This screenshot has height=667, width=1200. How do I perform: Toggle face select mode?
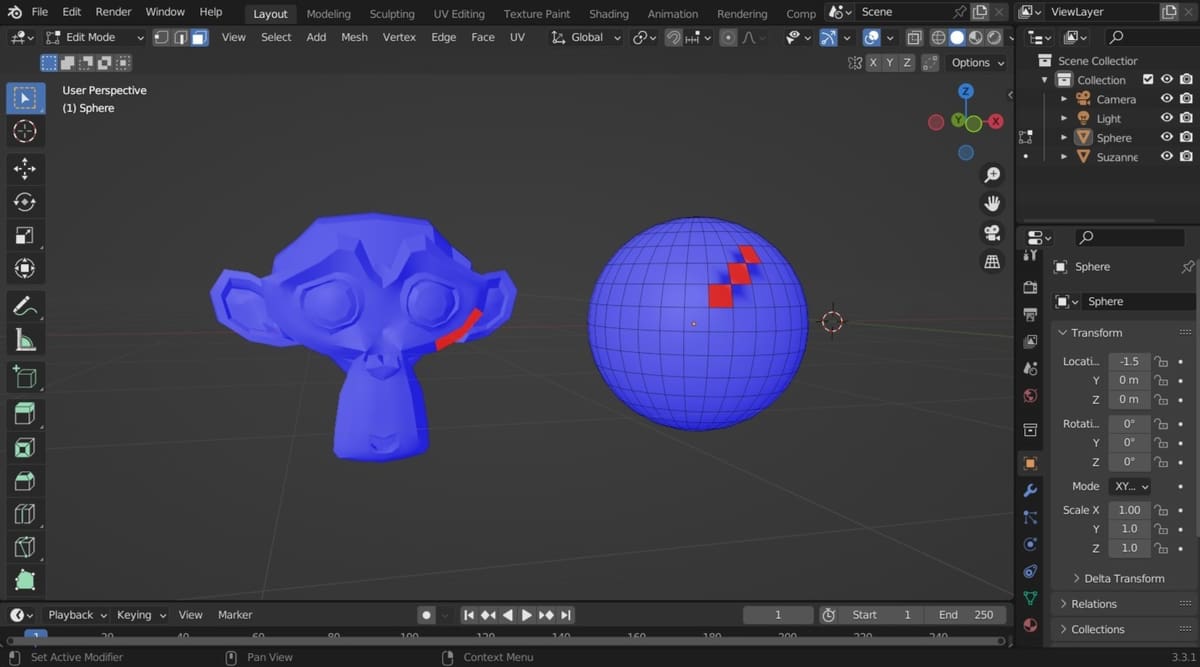tap(199, 37)
